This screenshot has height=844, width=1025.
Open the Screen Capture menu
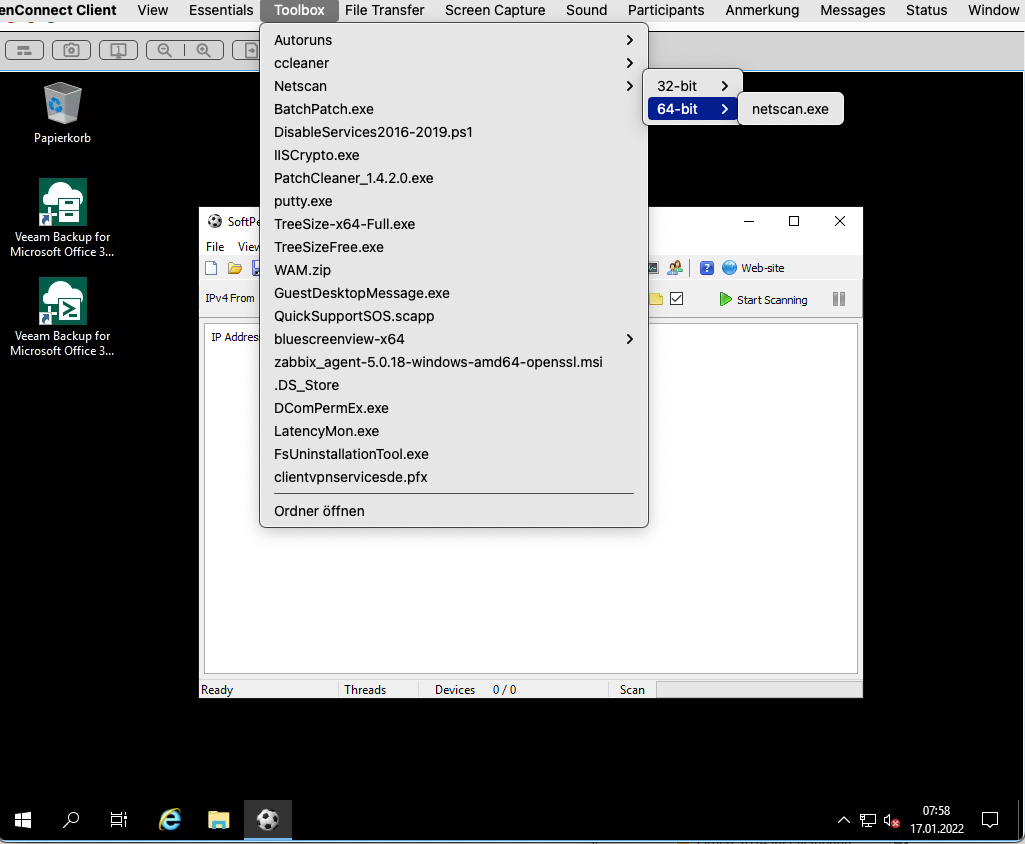[495, 10]
